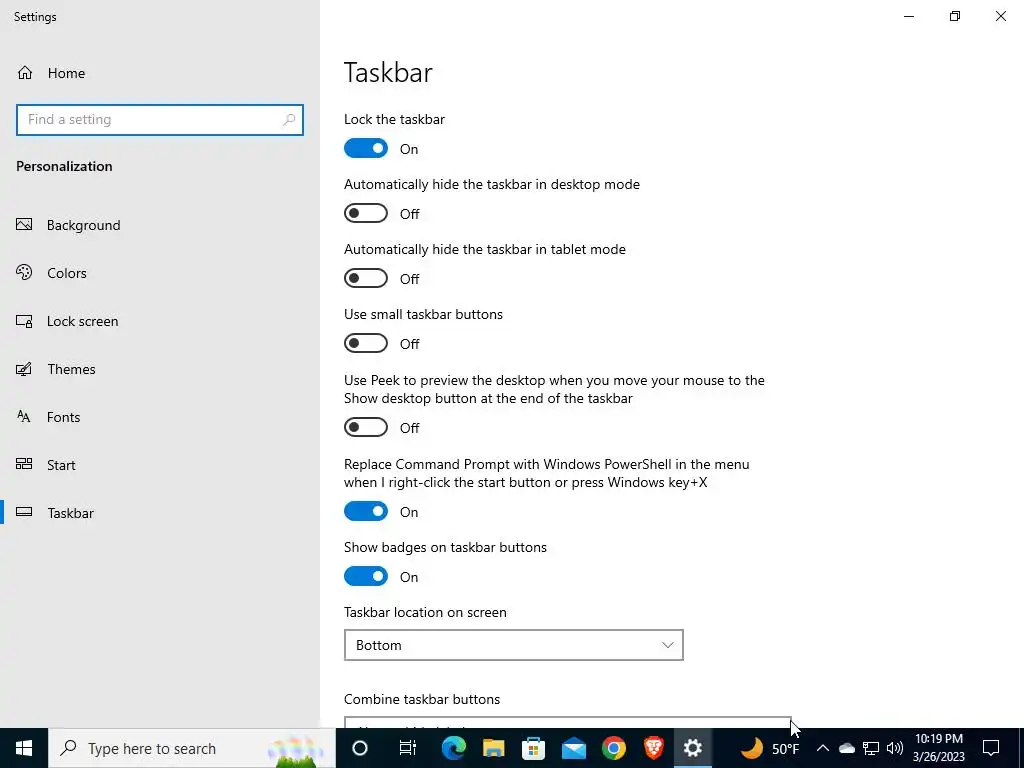Open Start settings page

(x=61, y=465)
